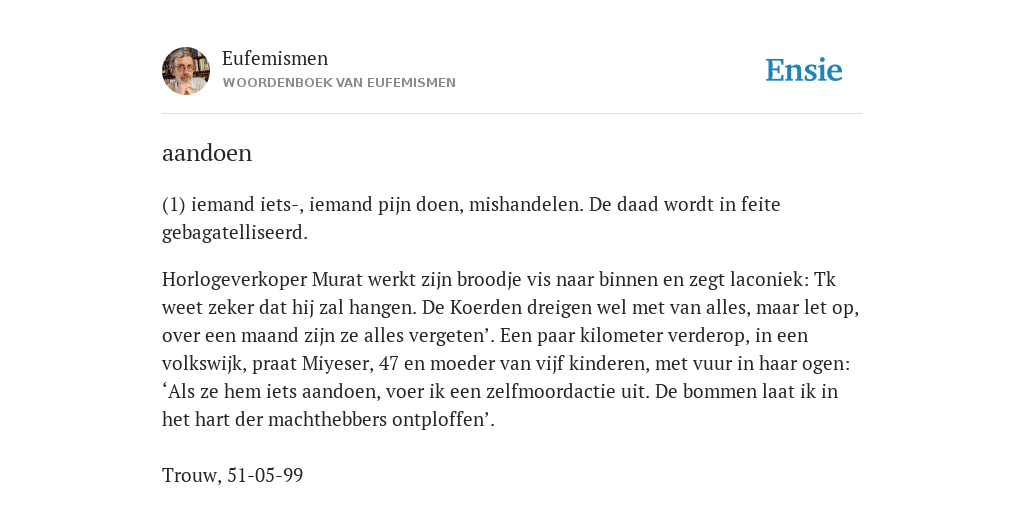Click the aandoen entry heading
The height and width of the screenshot is (512, 1024).
point(207,153)
